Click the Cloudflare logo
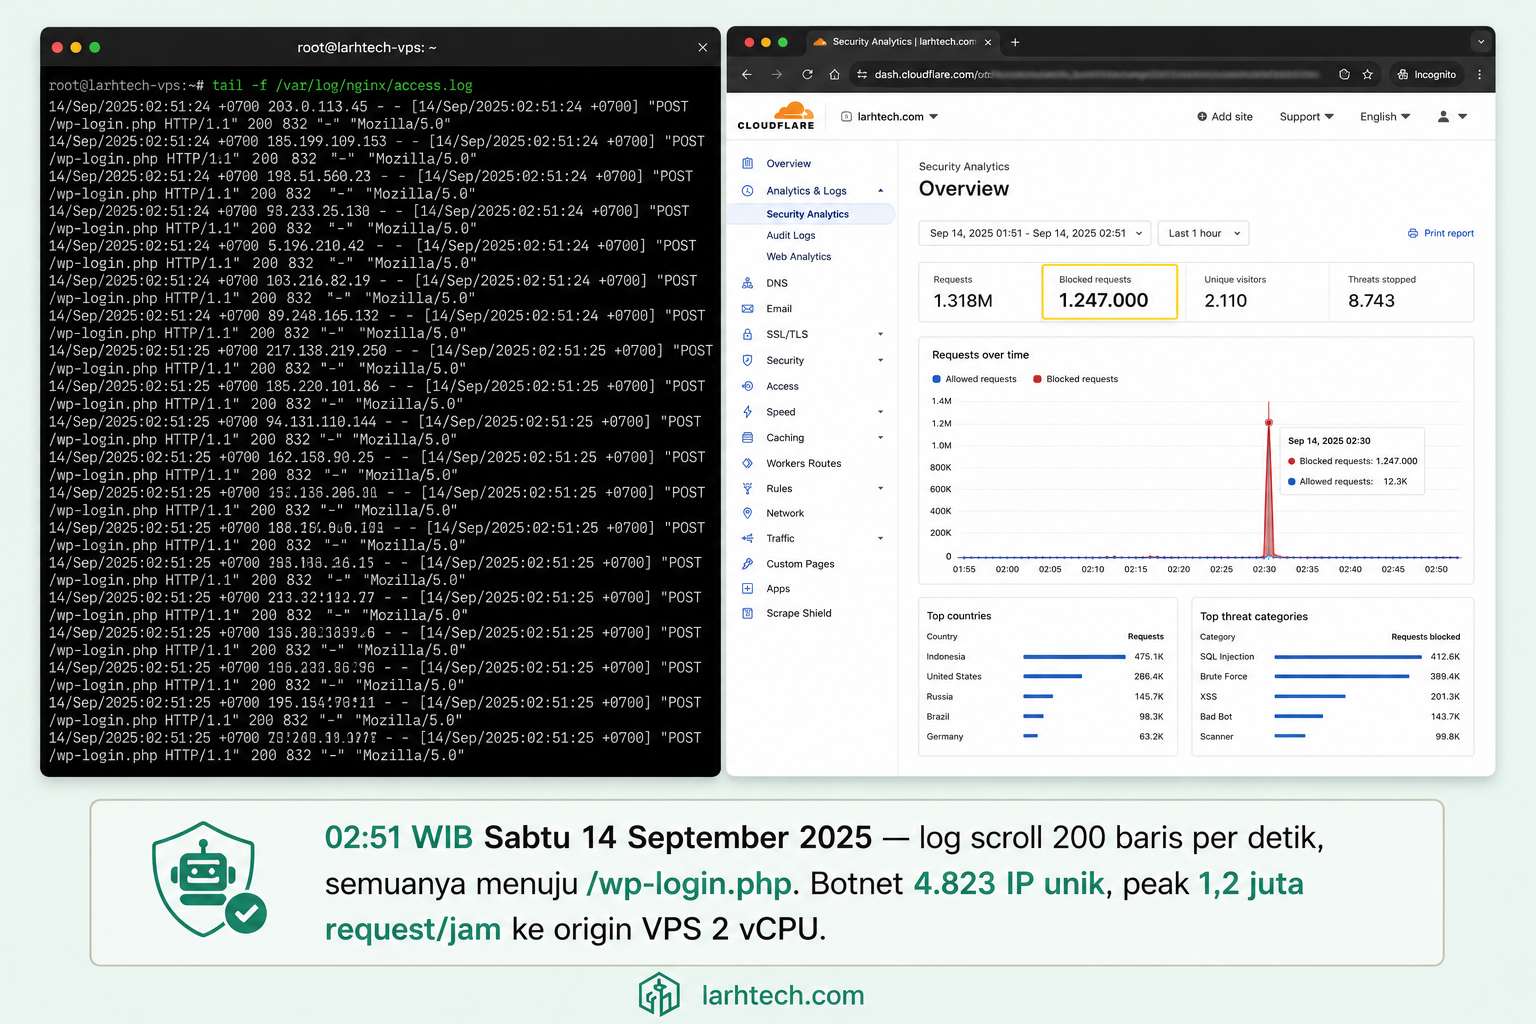The image size is (1536, 1024). pos(776,116)
